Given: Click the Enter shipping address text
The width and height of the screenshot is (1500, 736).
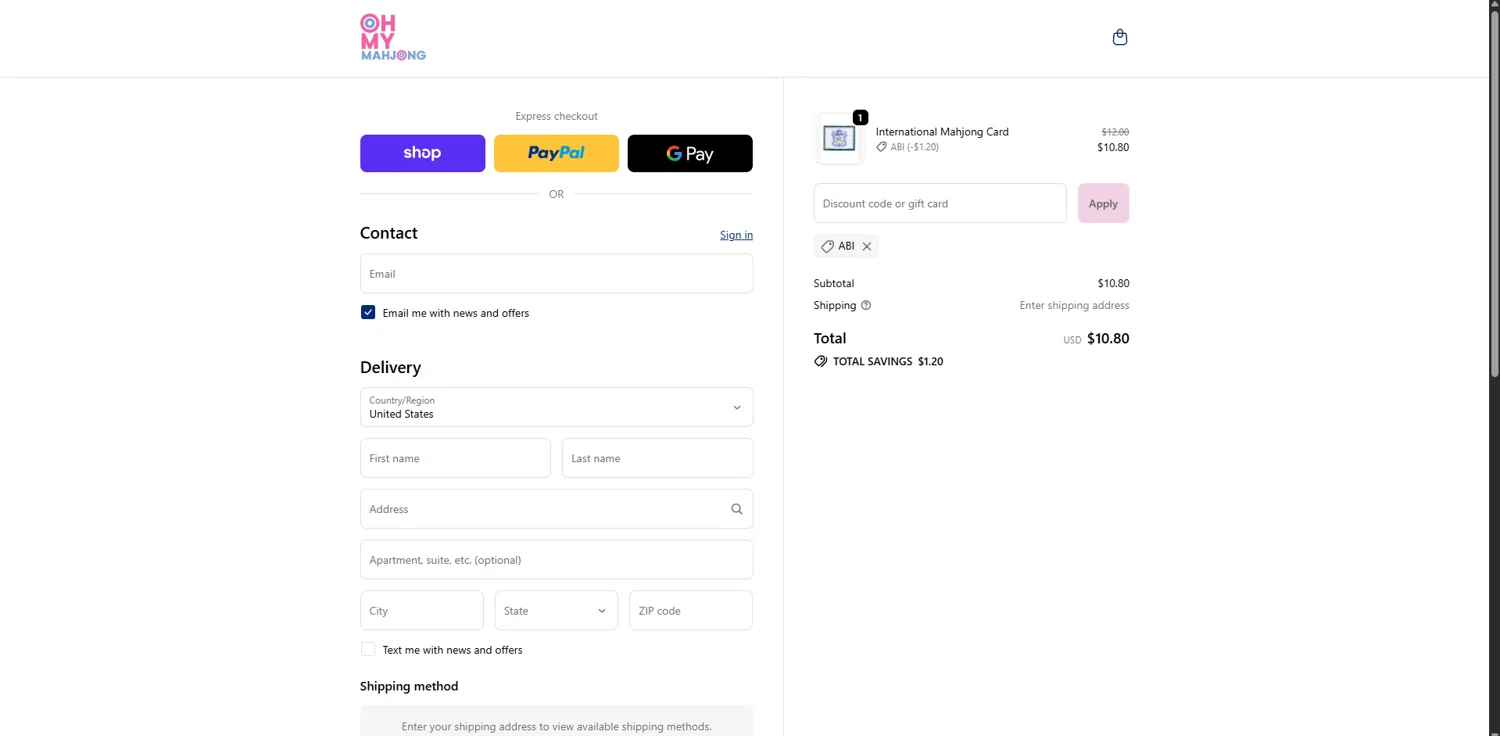Looking at the screenshot, I should tap(1074, 305).
